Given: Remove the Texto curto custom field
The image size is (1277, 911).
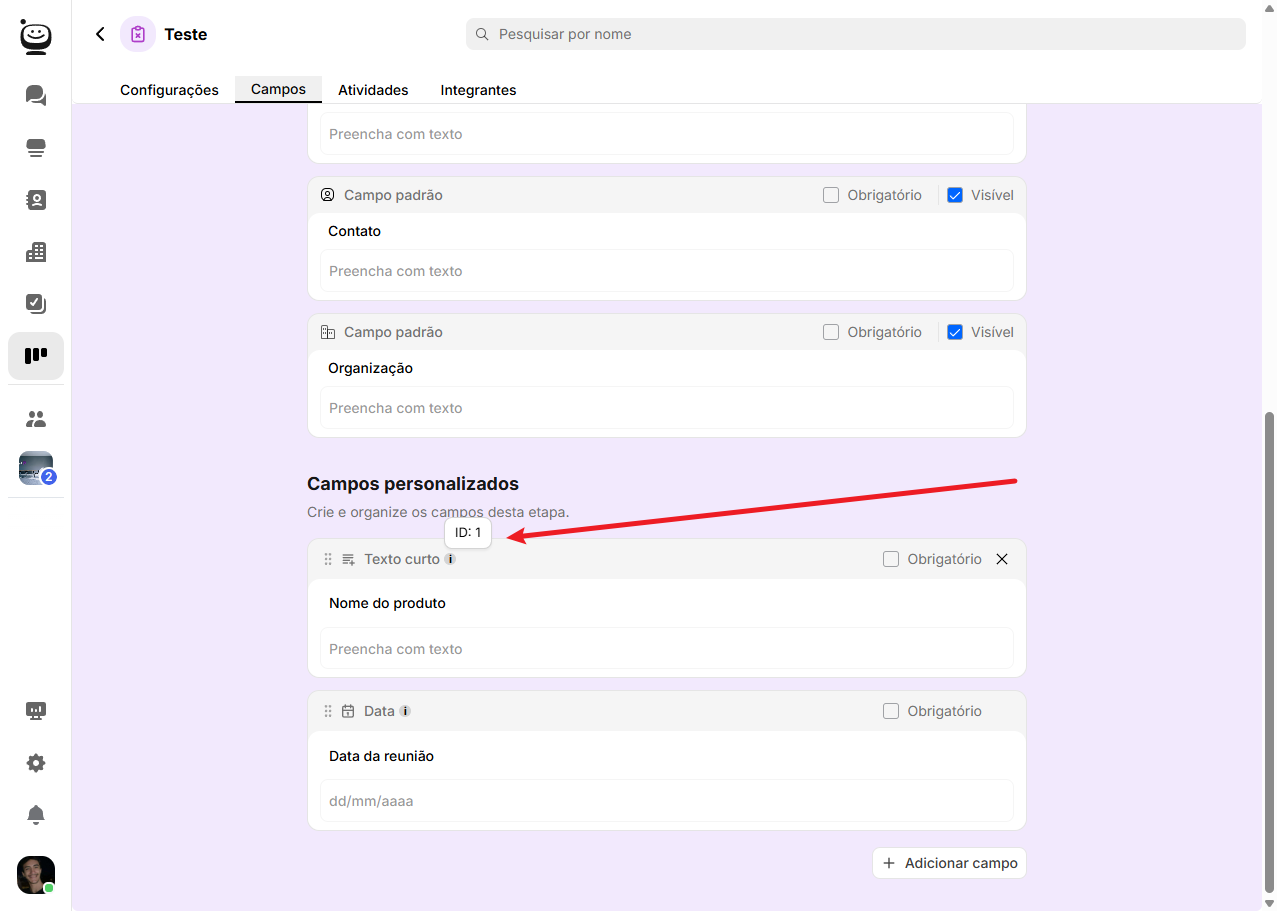Looking at the screenshot, I should point(1002,559).
